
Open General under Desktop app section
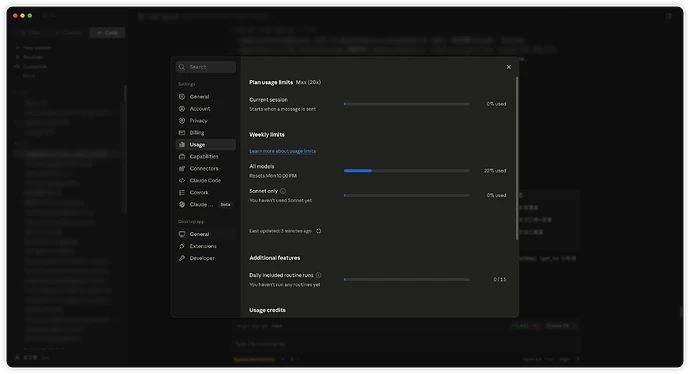click(206, 234)
